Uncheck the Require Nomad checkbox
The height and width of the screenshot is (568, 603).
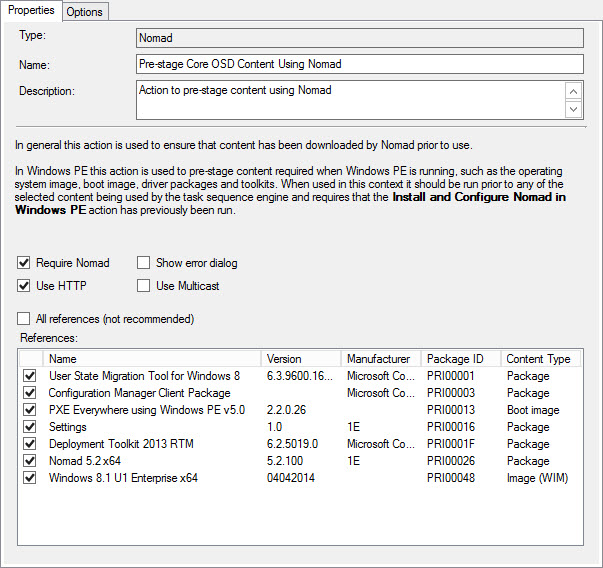pos(24,263)
